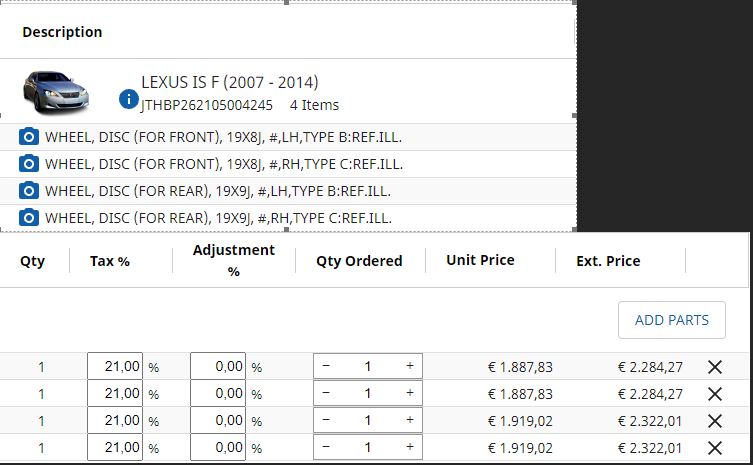Increase Qty Ordered in the first row
Image resolution: width=753 pixels, height=465 pixels.
tap(410, 367)
